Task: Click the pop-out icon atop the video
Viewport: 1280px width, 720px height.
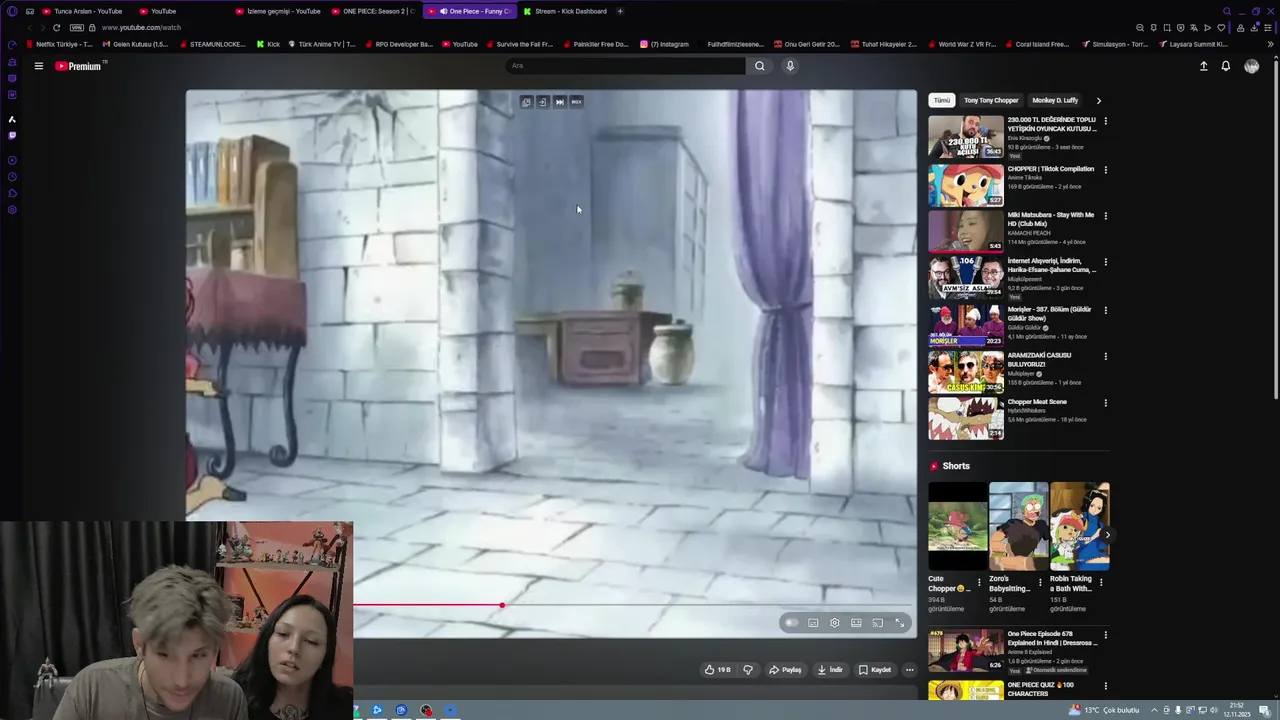Action: (x=526, y=102)
